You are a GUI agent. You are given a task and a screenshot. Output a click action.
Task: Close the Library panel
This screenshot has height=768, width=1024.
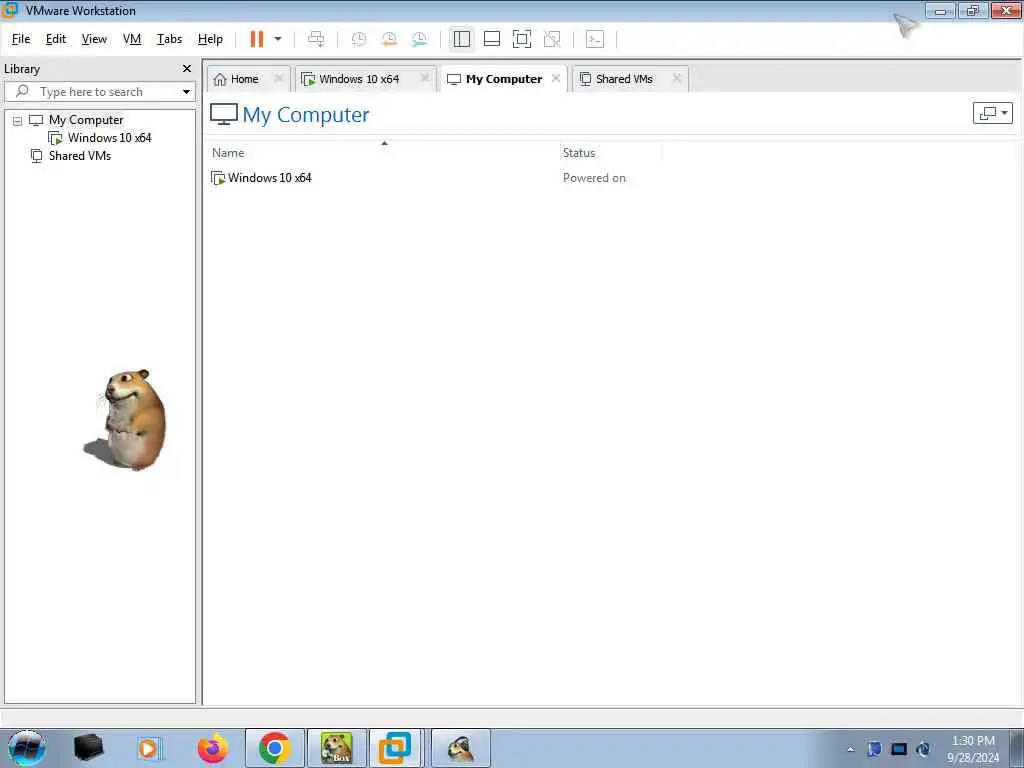point(187,69)
